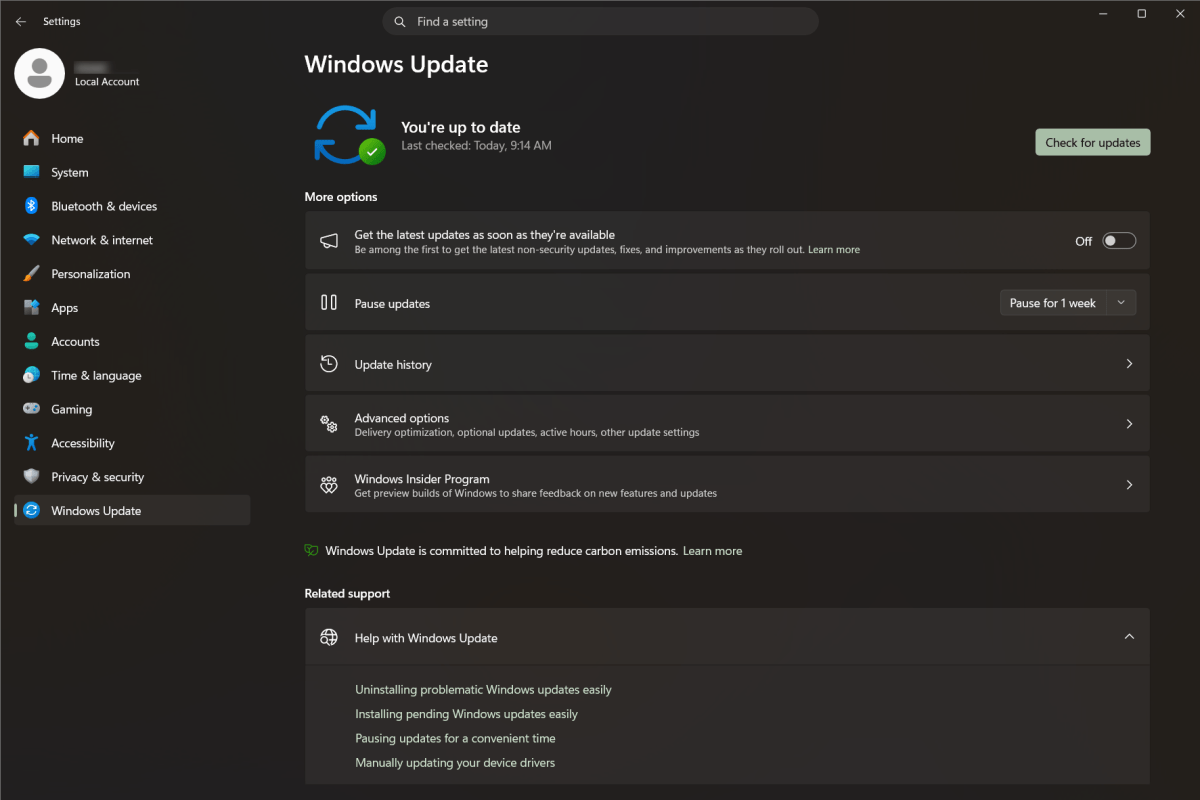Click Check for updates button
Viewport: 1200px width, 800px height.
pos(1093,142)
